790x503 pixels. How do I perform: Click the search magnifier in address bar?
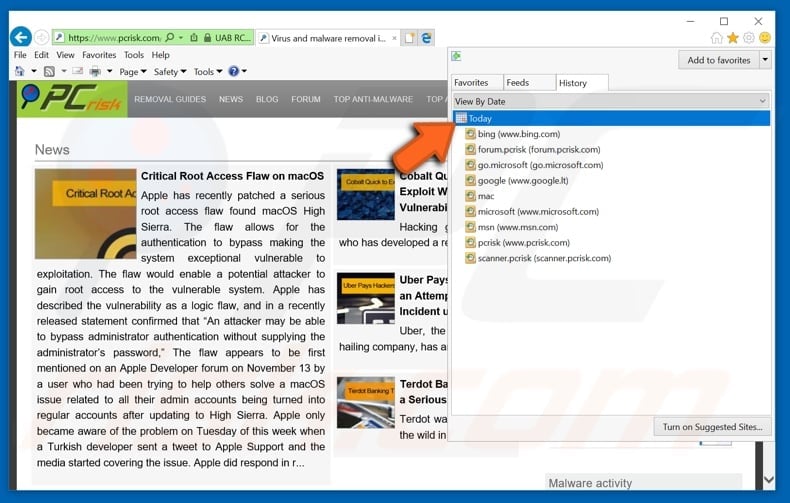170,37
